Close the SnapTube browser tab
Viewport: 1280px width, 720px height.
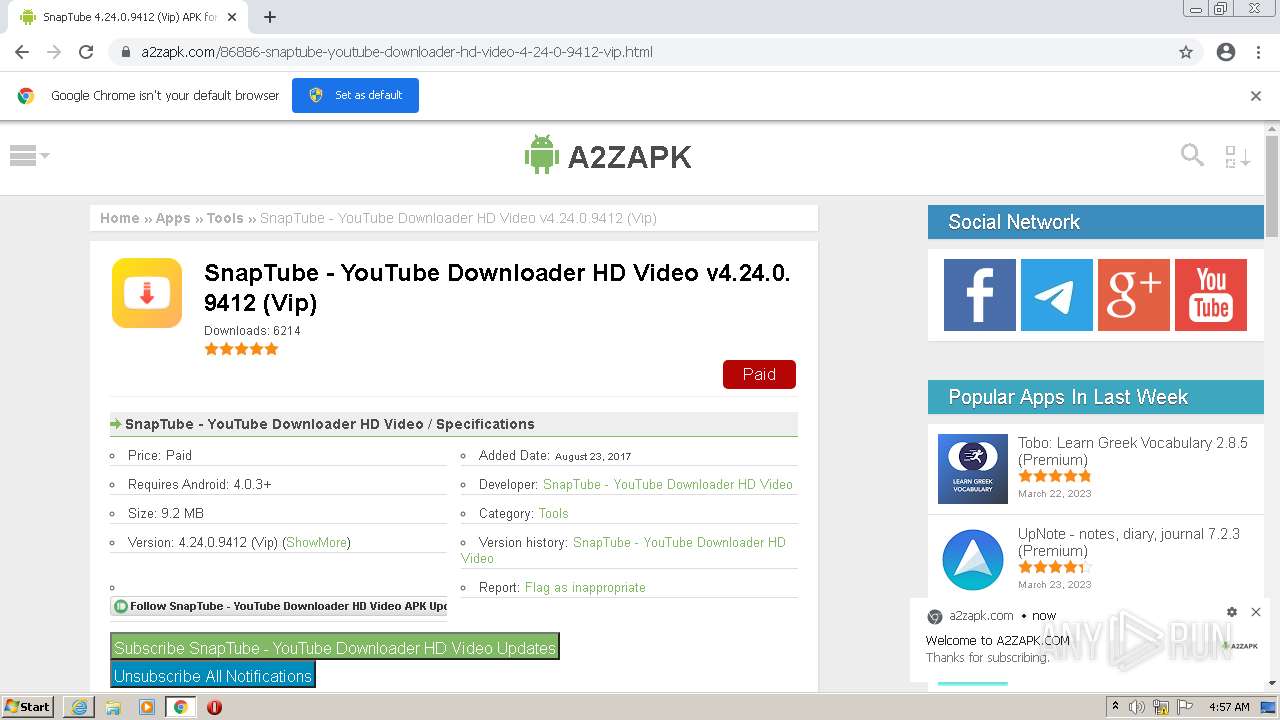(x=232, y=17)
